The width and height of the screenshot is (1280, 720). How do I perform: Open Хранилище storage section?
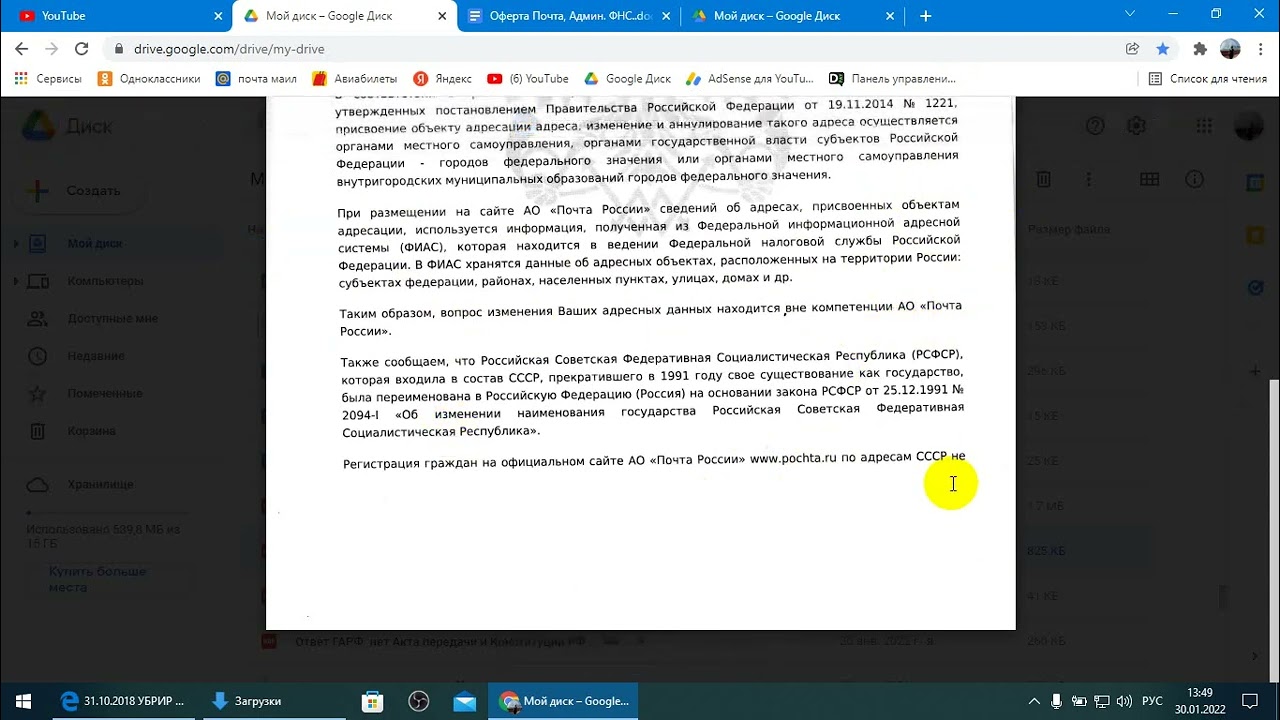(100, 484)
